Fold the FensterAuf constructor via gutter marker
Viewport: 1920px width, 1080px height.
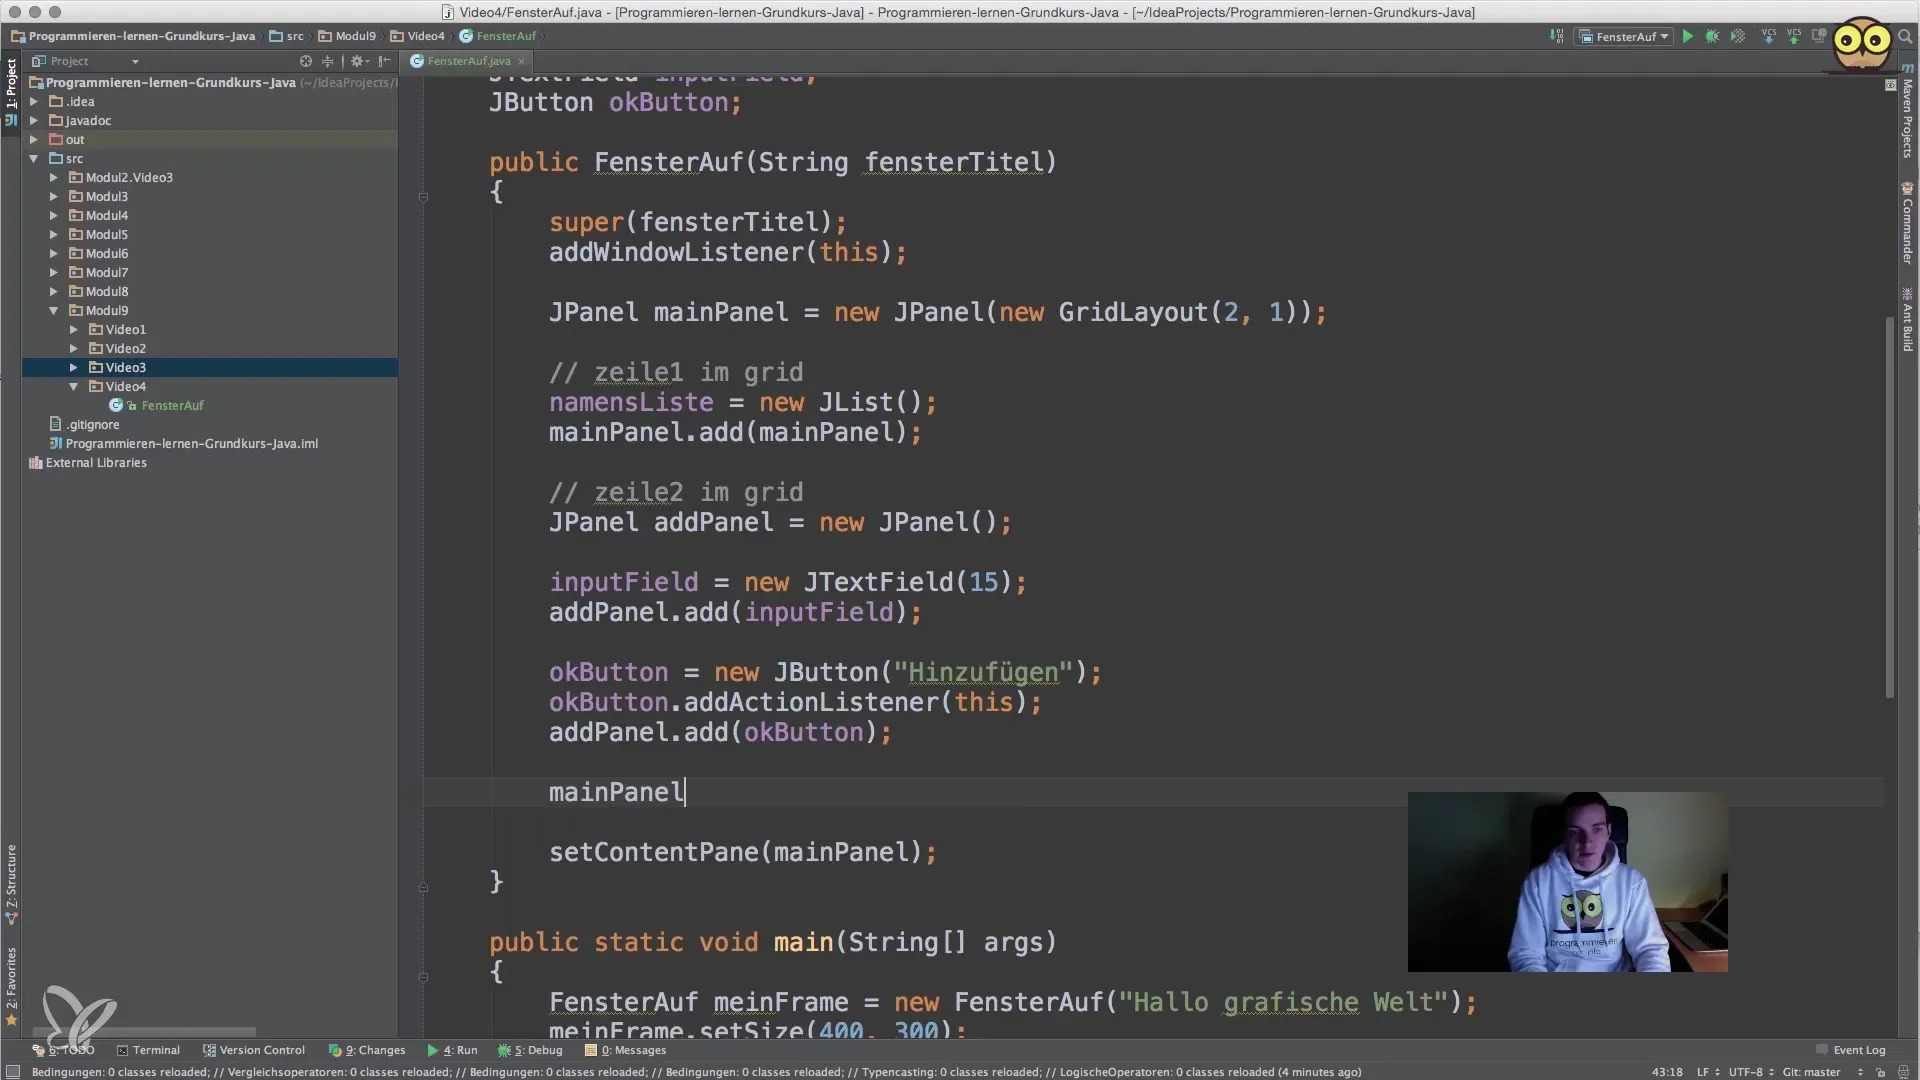(423, 198)
